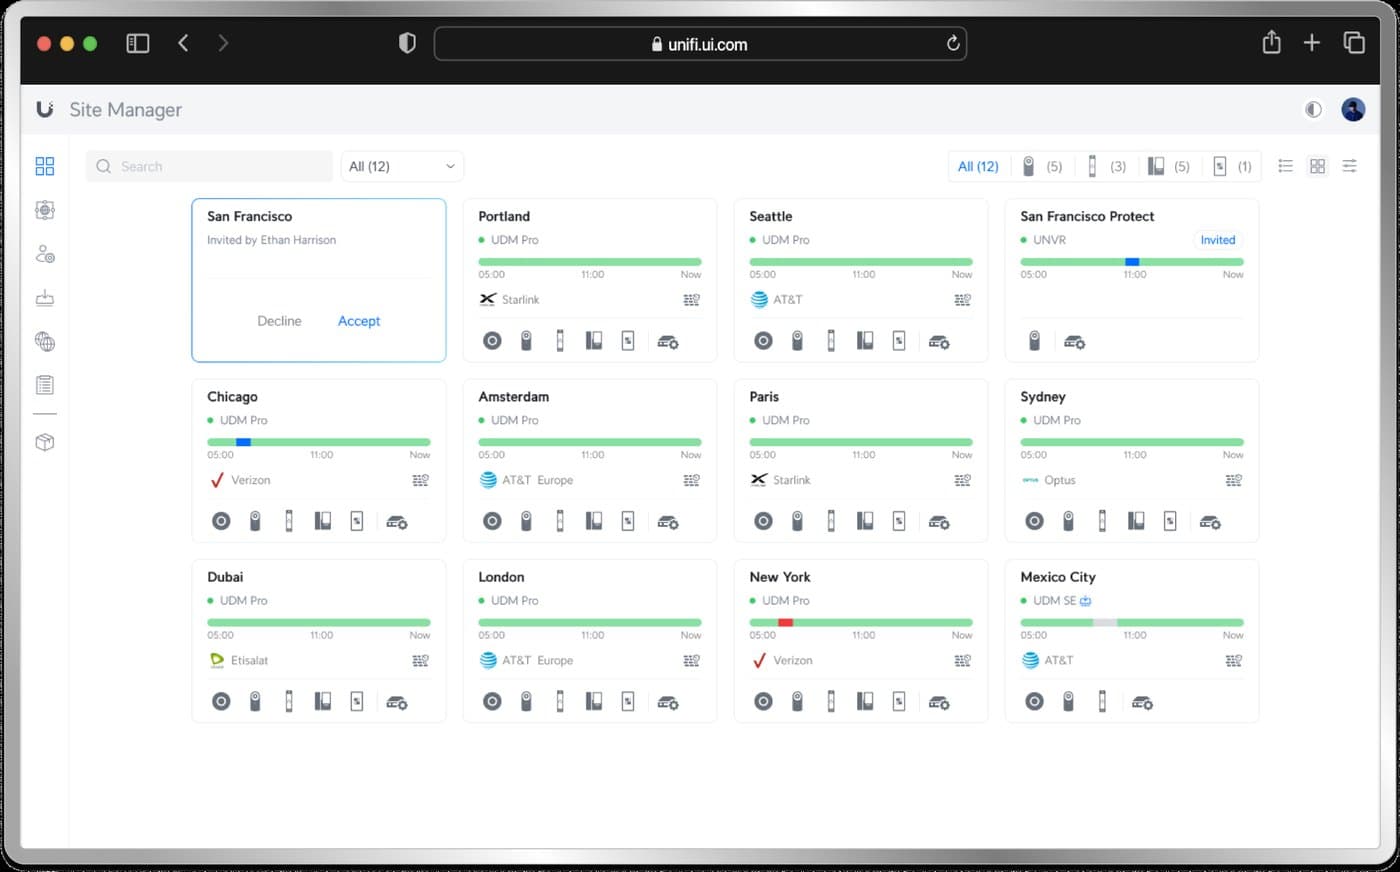Toggle the light/dark theme switch

pyautogui.click(x=1313, y=110)
